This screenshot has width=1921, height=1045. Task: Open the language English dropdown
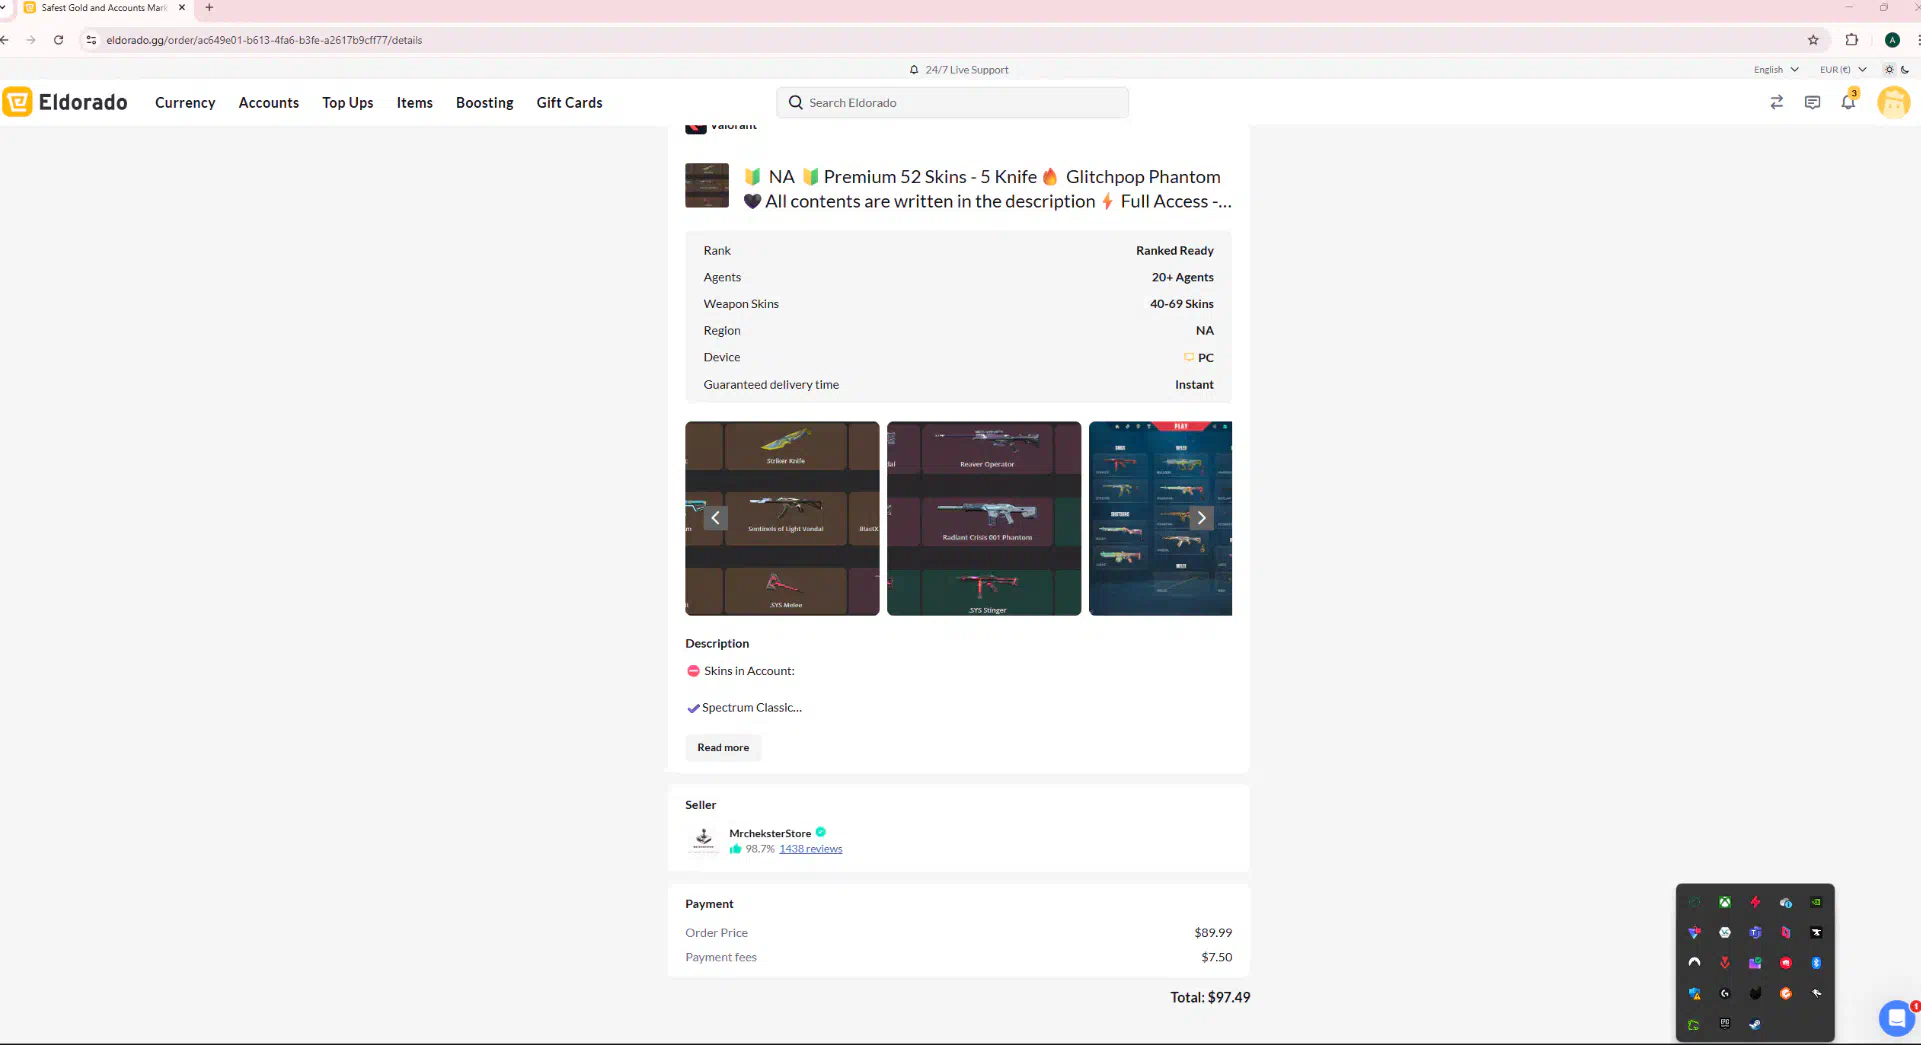(1776, 70)
